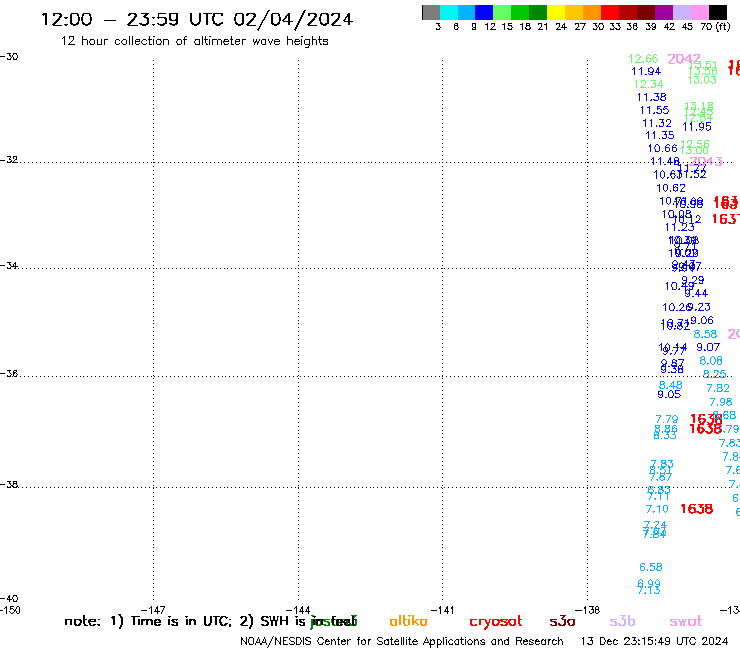Choose the 's3b' satellite legend label

(622, 621)
